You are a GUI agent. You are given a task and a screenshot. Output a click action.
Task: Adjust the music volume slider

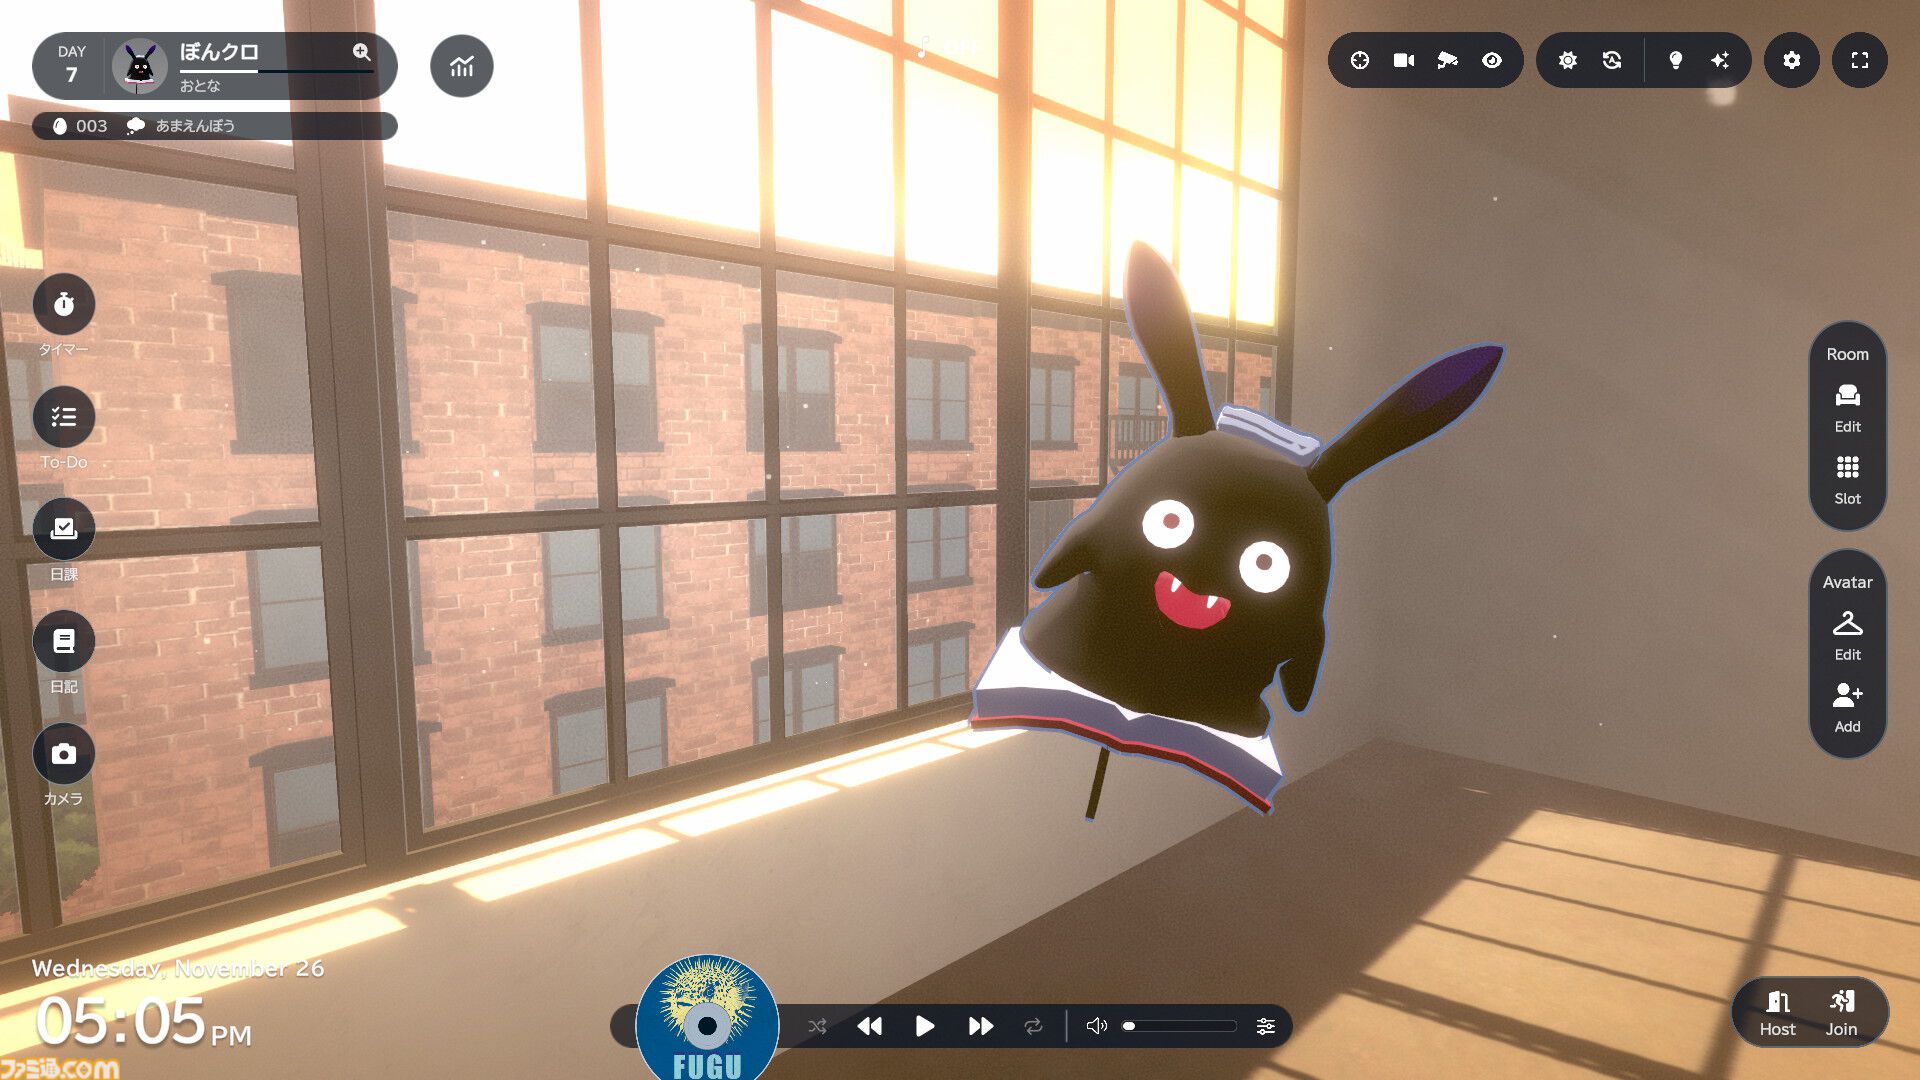point(1180,1026)
